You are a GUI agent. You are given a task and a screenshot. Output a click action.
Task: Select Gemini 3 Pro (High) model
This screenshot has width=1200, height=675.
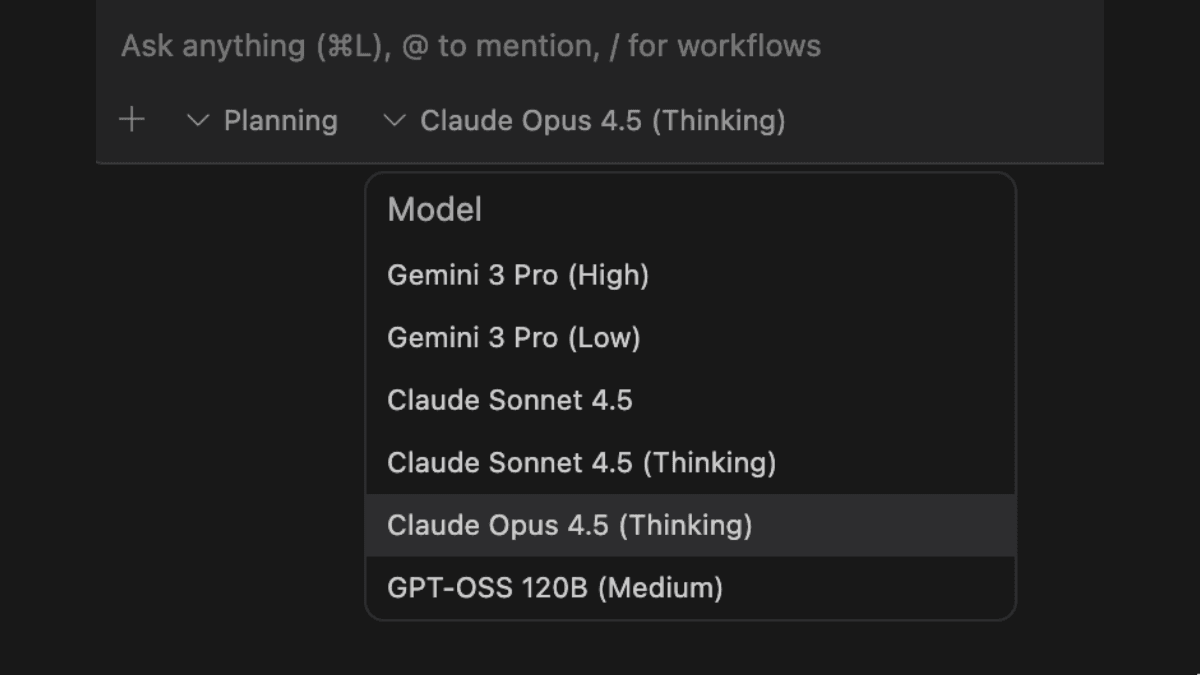coord(518,275)
